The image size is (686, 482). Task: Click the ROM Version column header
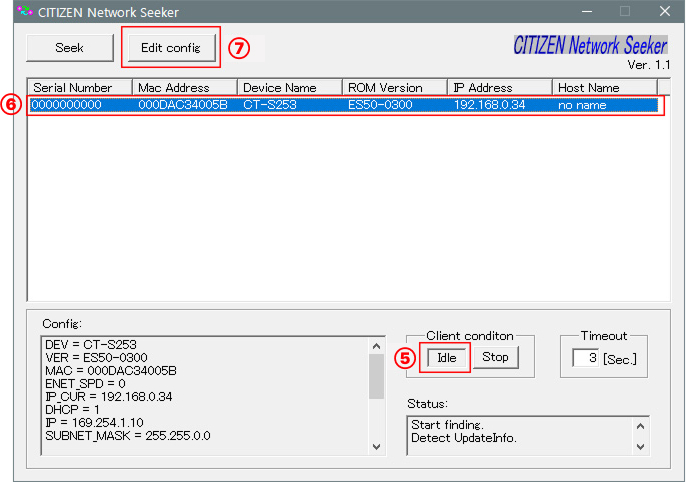(394, 87)
